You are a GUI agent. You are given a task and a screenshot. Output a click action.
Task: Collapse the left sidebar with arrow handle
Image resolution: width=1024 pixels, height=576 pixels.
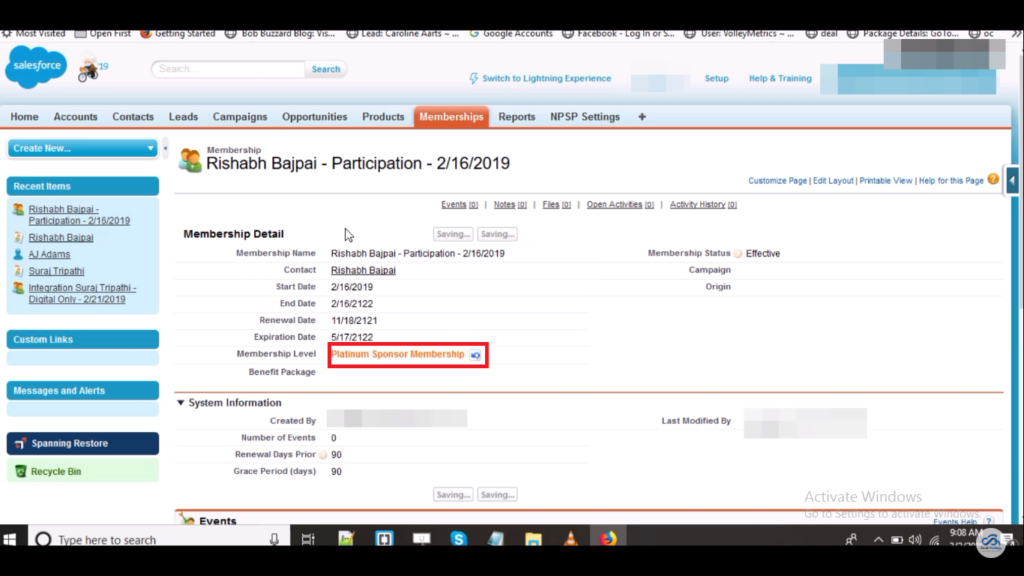165,148
